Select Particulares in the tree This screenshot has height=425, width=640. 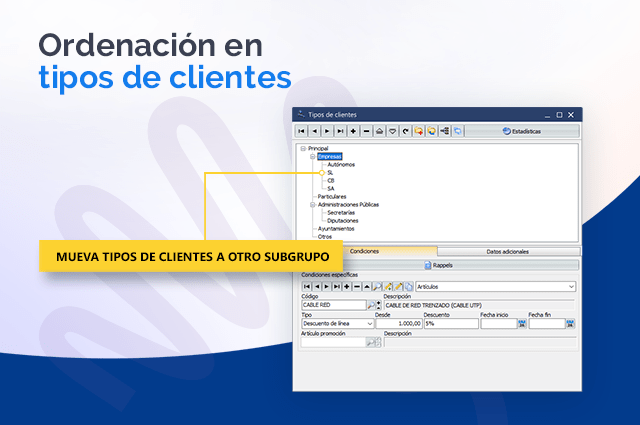[x=332, y=196]
